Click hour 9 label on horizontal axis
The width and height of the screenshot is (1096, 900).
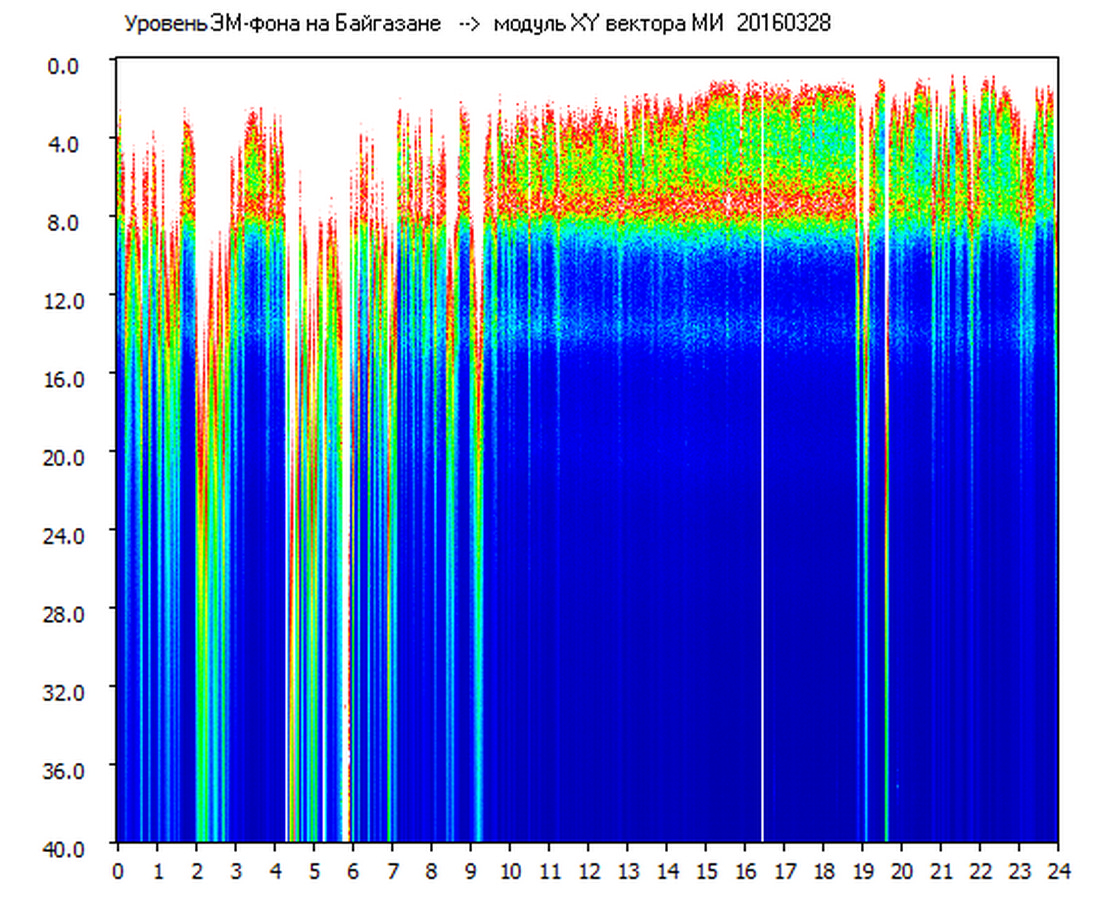(x=471, y=871)
